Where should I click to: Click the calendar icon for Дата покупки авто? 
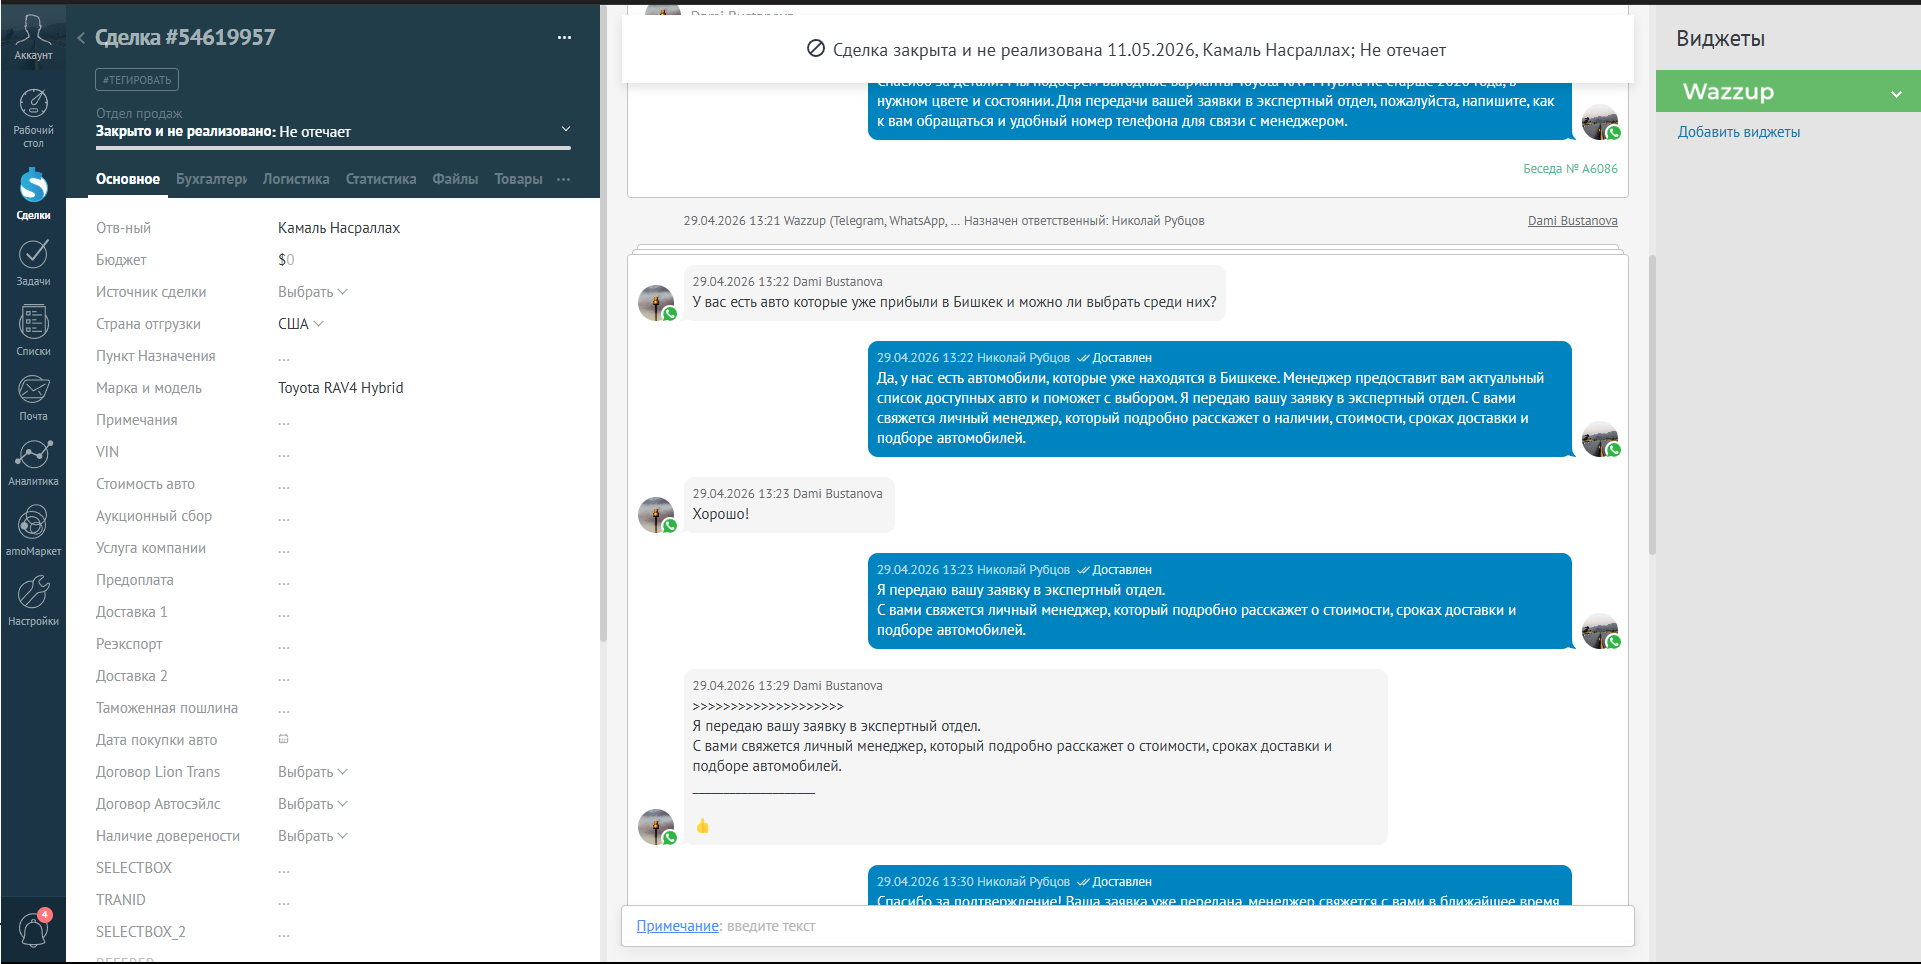tap(284, 739)
